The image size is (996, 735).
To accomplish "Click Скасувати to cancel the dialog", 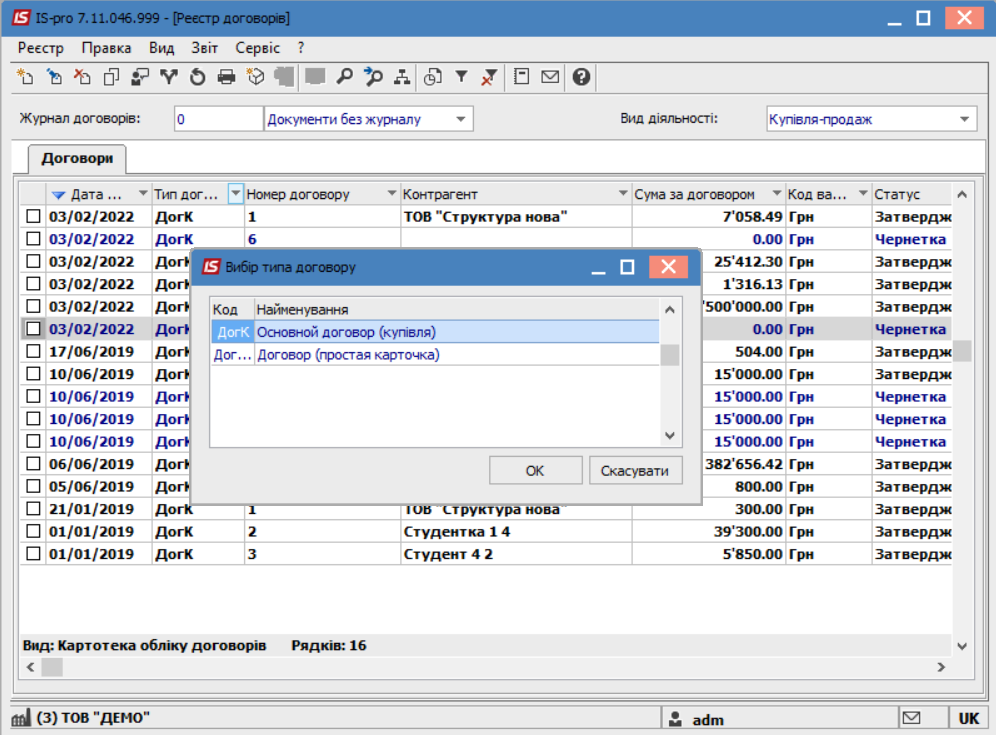I will pos(635,471).
